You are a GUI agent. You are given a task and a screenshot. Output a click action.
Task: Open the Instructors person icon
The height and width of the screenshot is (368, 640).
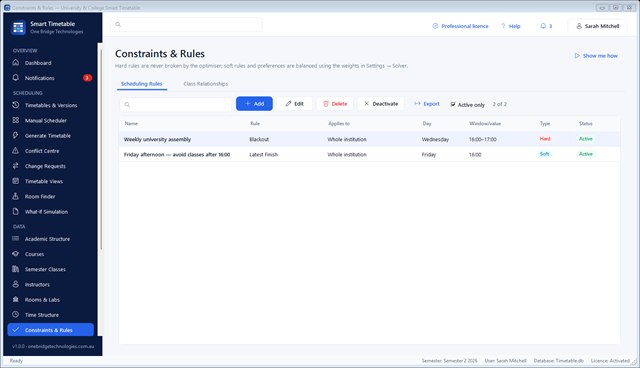[x=16, y=284]
